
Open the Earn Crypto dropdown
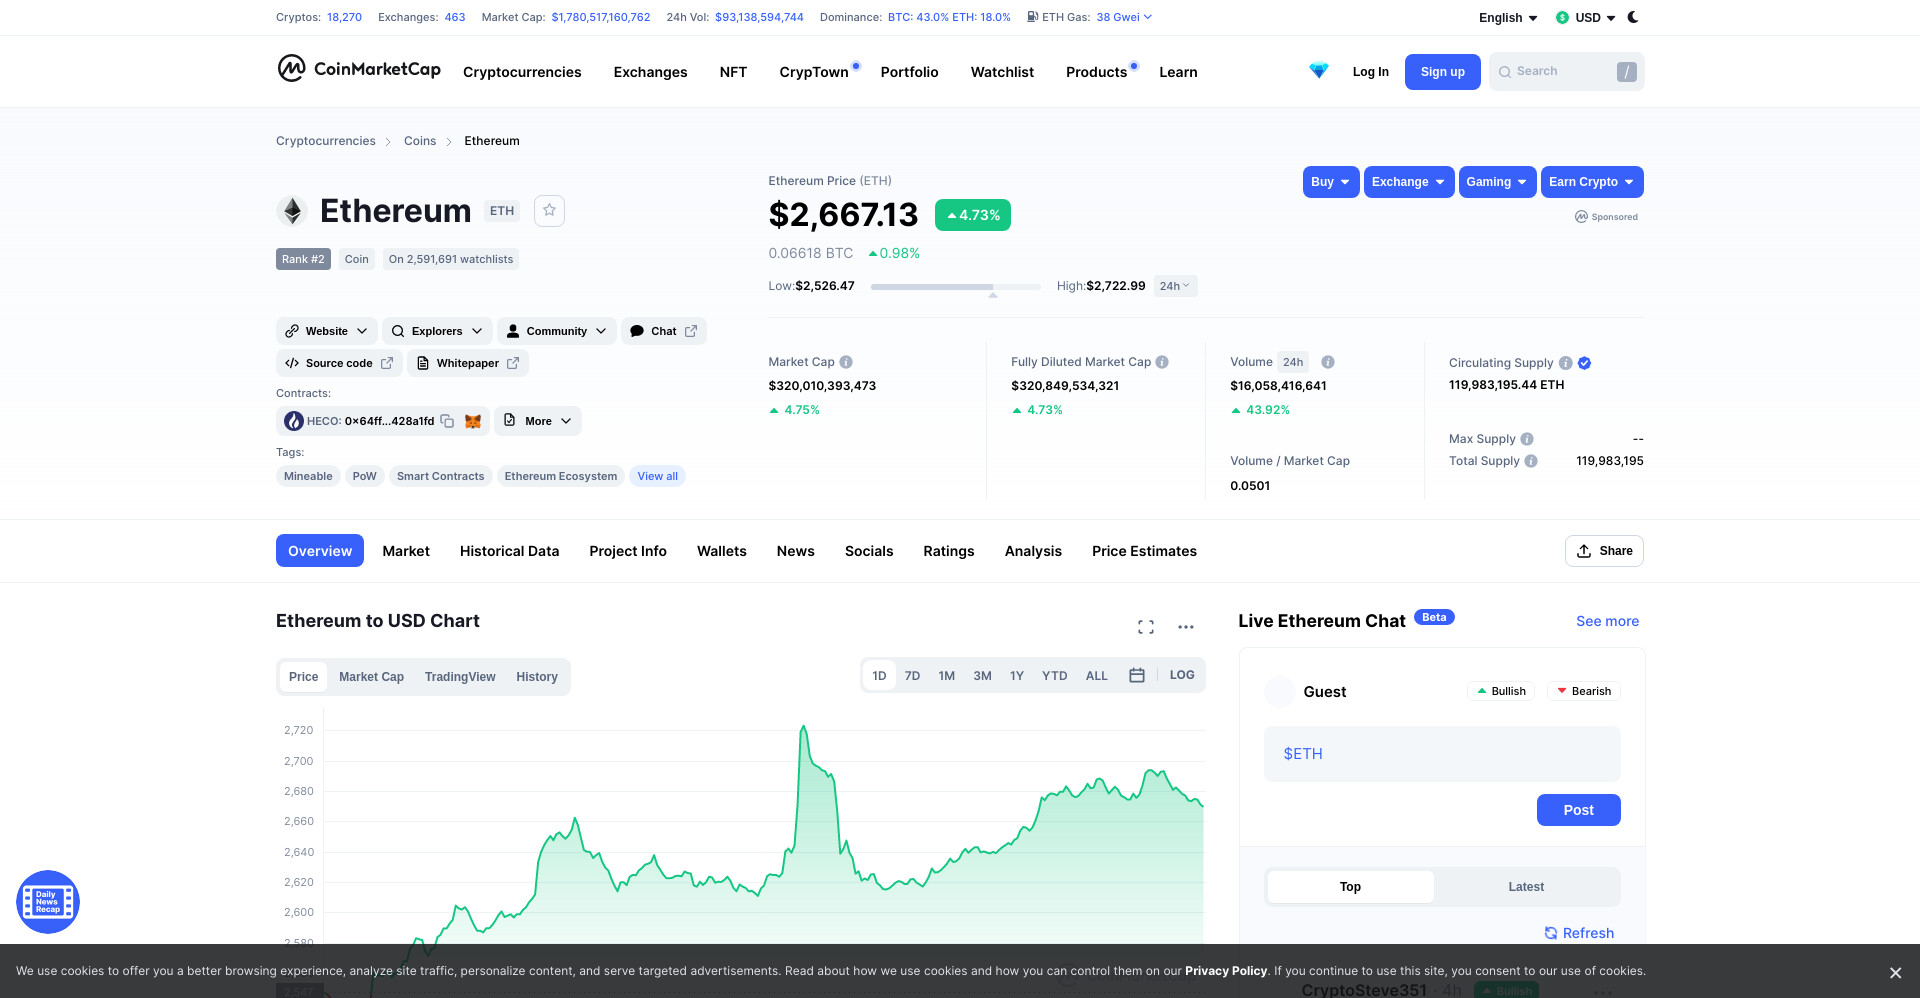(x=1592, y=182)
